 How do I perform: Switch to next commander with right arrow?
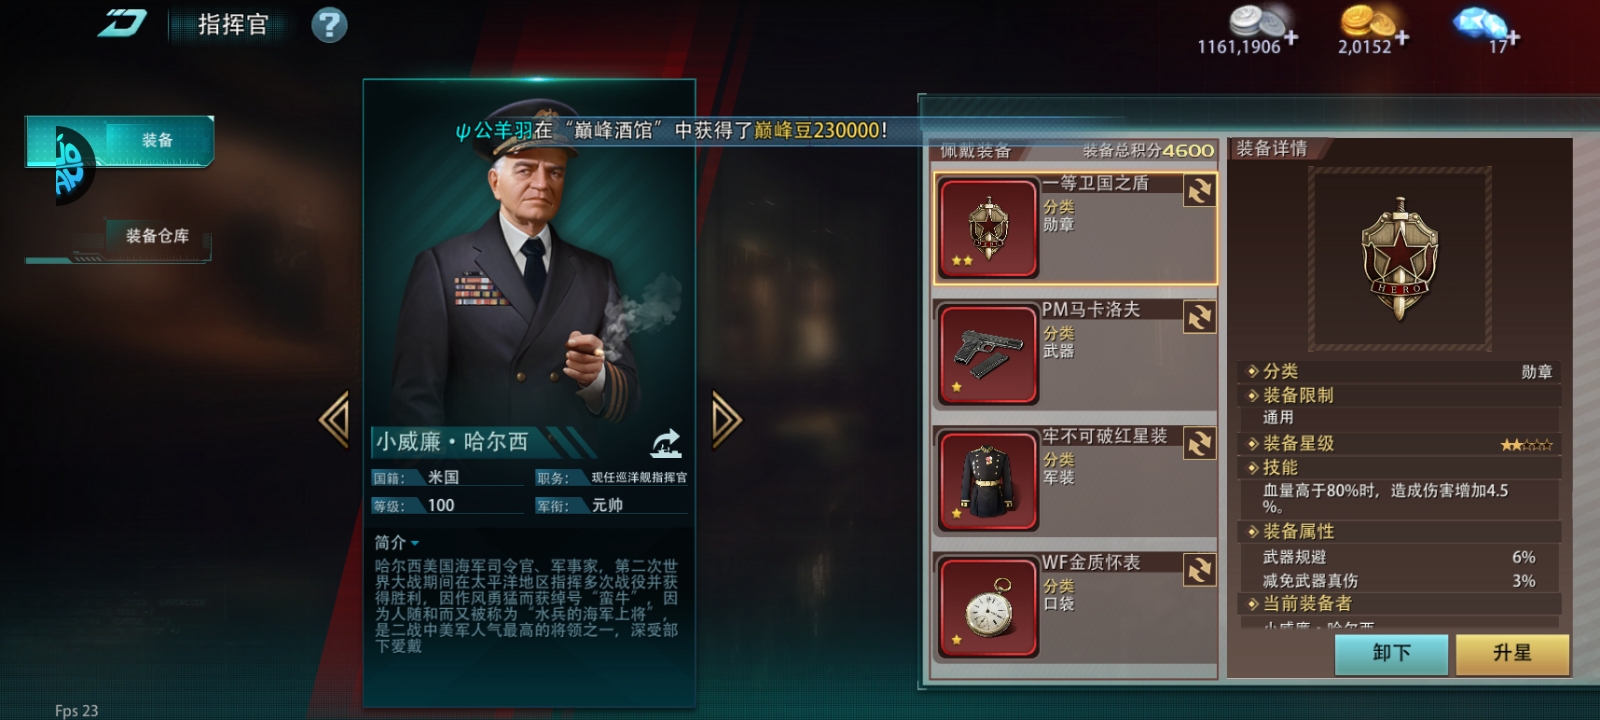click(727, 420)
